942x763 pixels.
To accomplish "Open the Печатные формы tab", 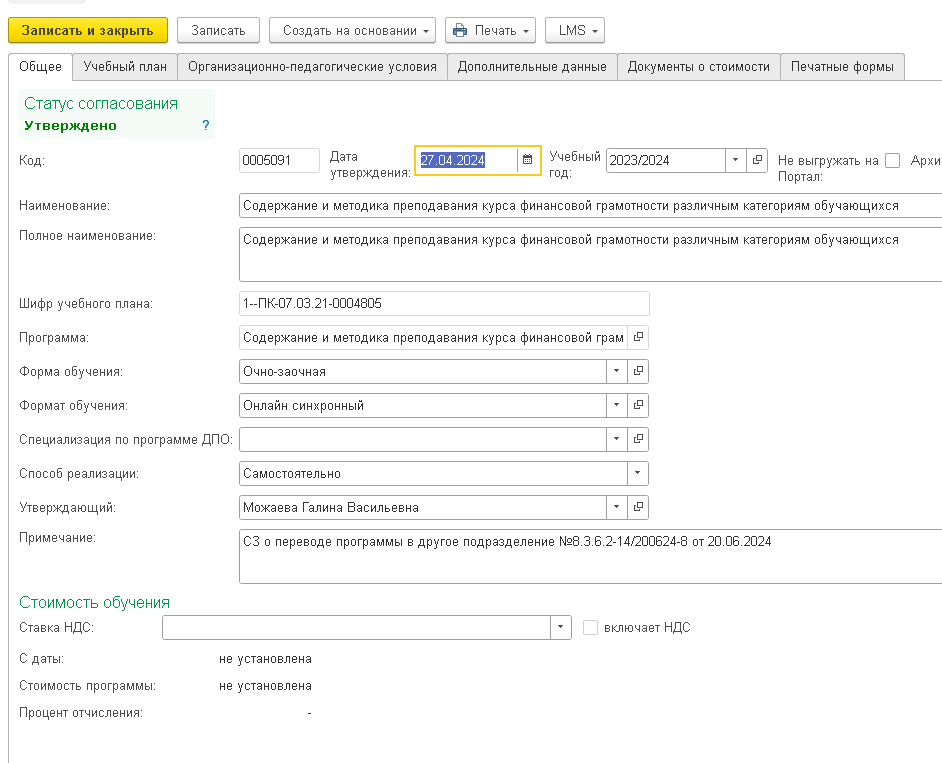I will 842,67.
